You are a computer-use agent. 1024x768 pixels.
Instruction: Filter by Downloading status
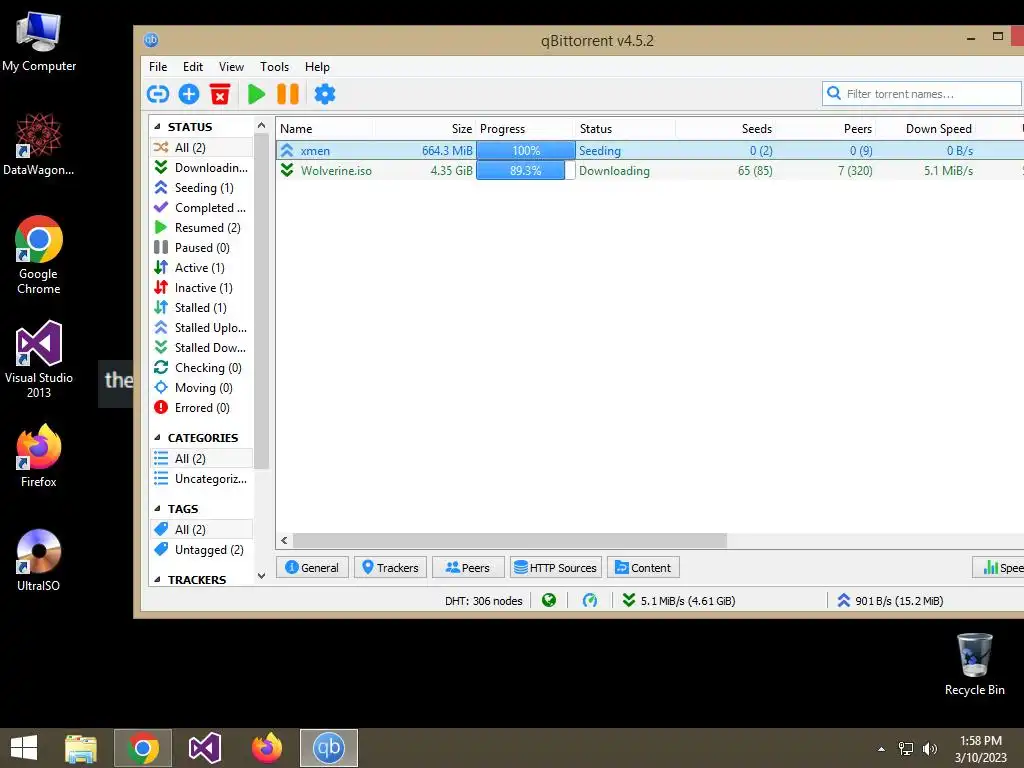tap(202, 167)
